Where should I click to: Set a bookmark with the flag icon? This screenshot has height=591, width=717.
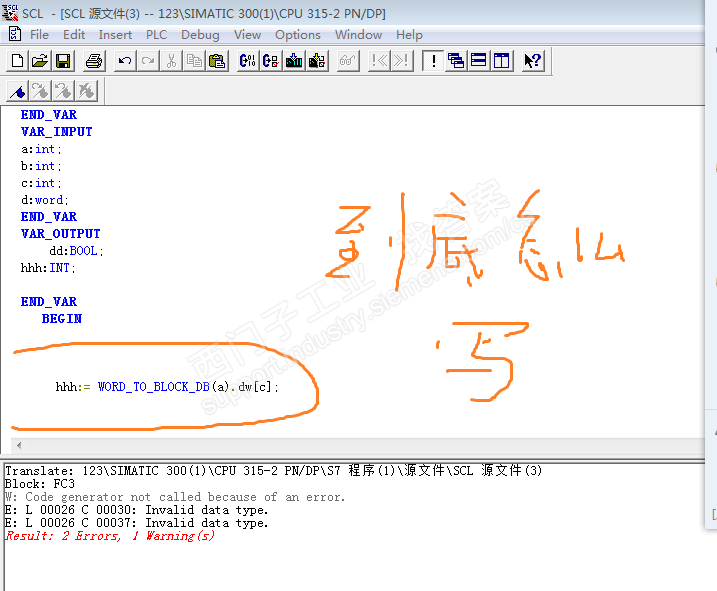point(18,91)
